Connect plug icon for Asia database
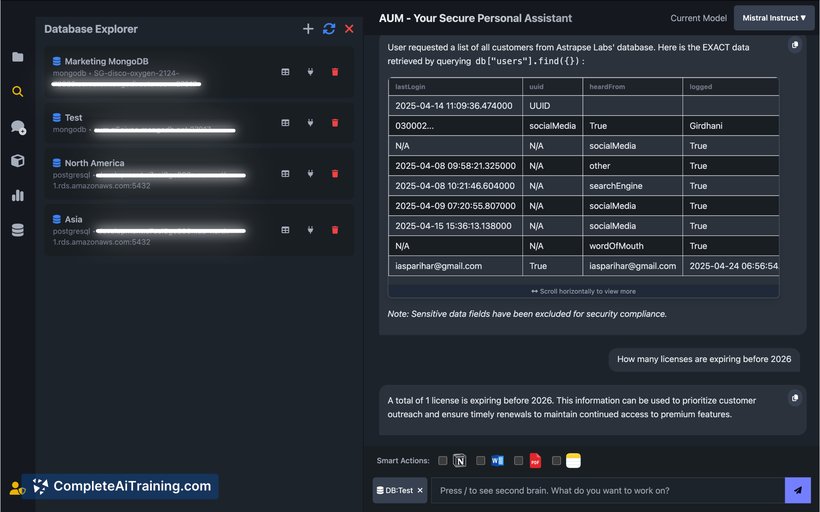The height and width of the screenshot is (512, 820). click(311, 230)
